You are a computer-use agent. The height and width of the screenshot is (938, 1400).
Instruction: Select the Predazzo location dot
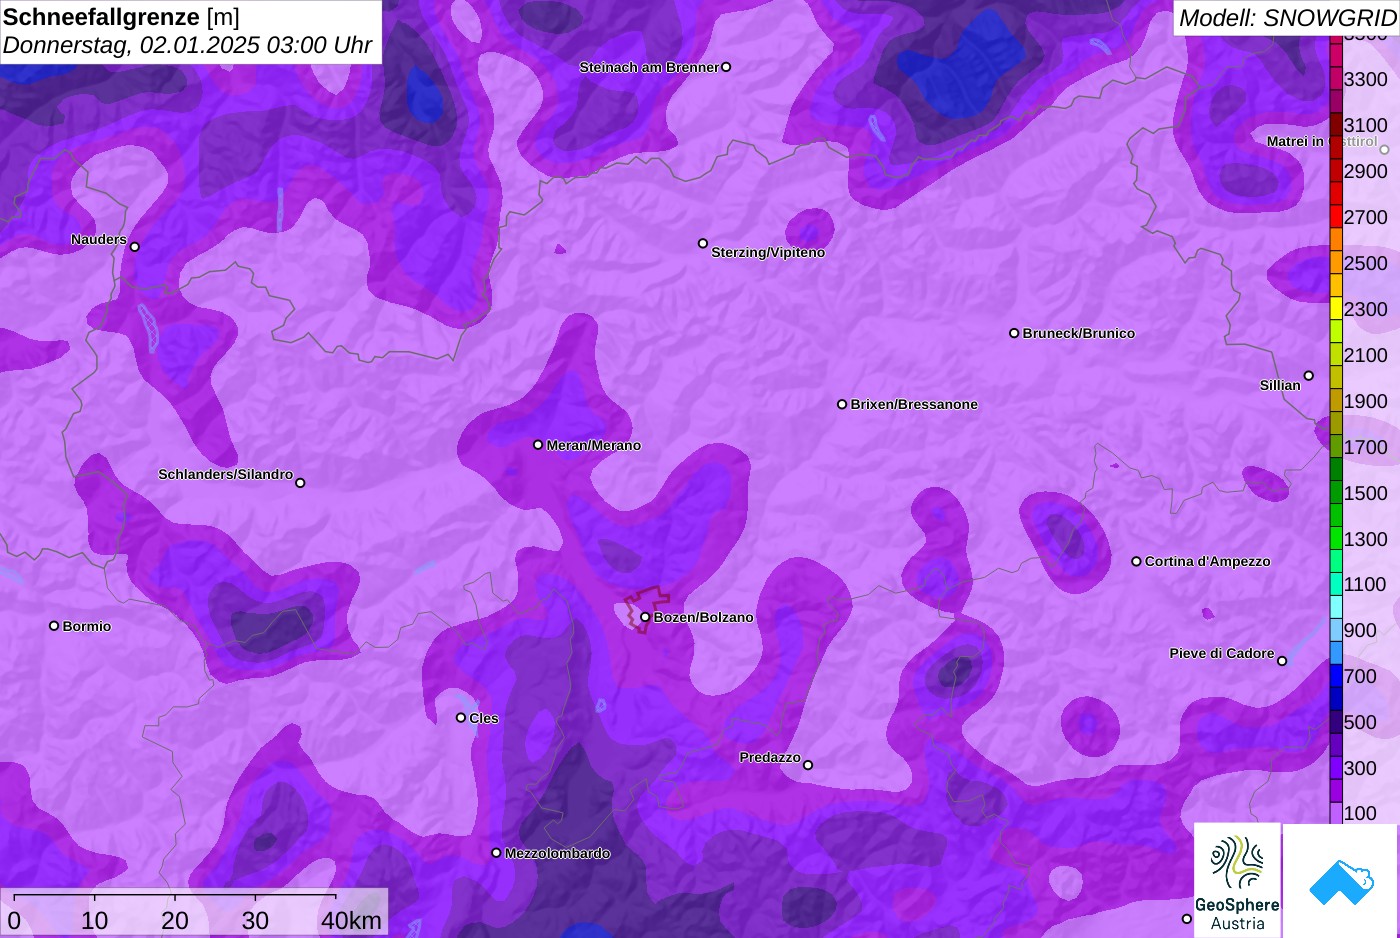pyautogui.click(x=808, y=765)
